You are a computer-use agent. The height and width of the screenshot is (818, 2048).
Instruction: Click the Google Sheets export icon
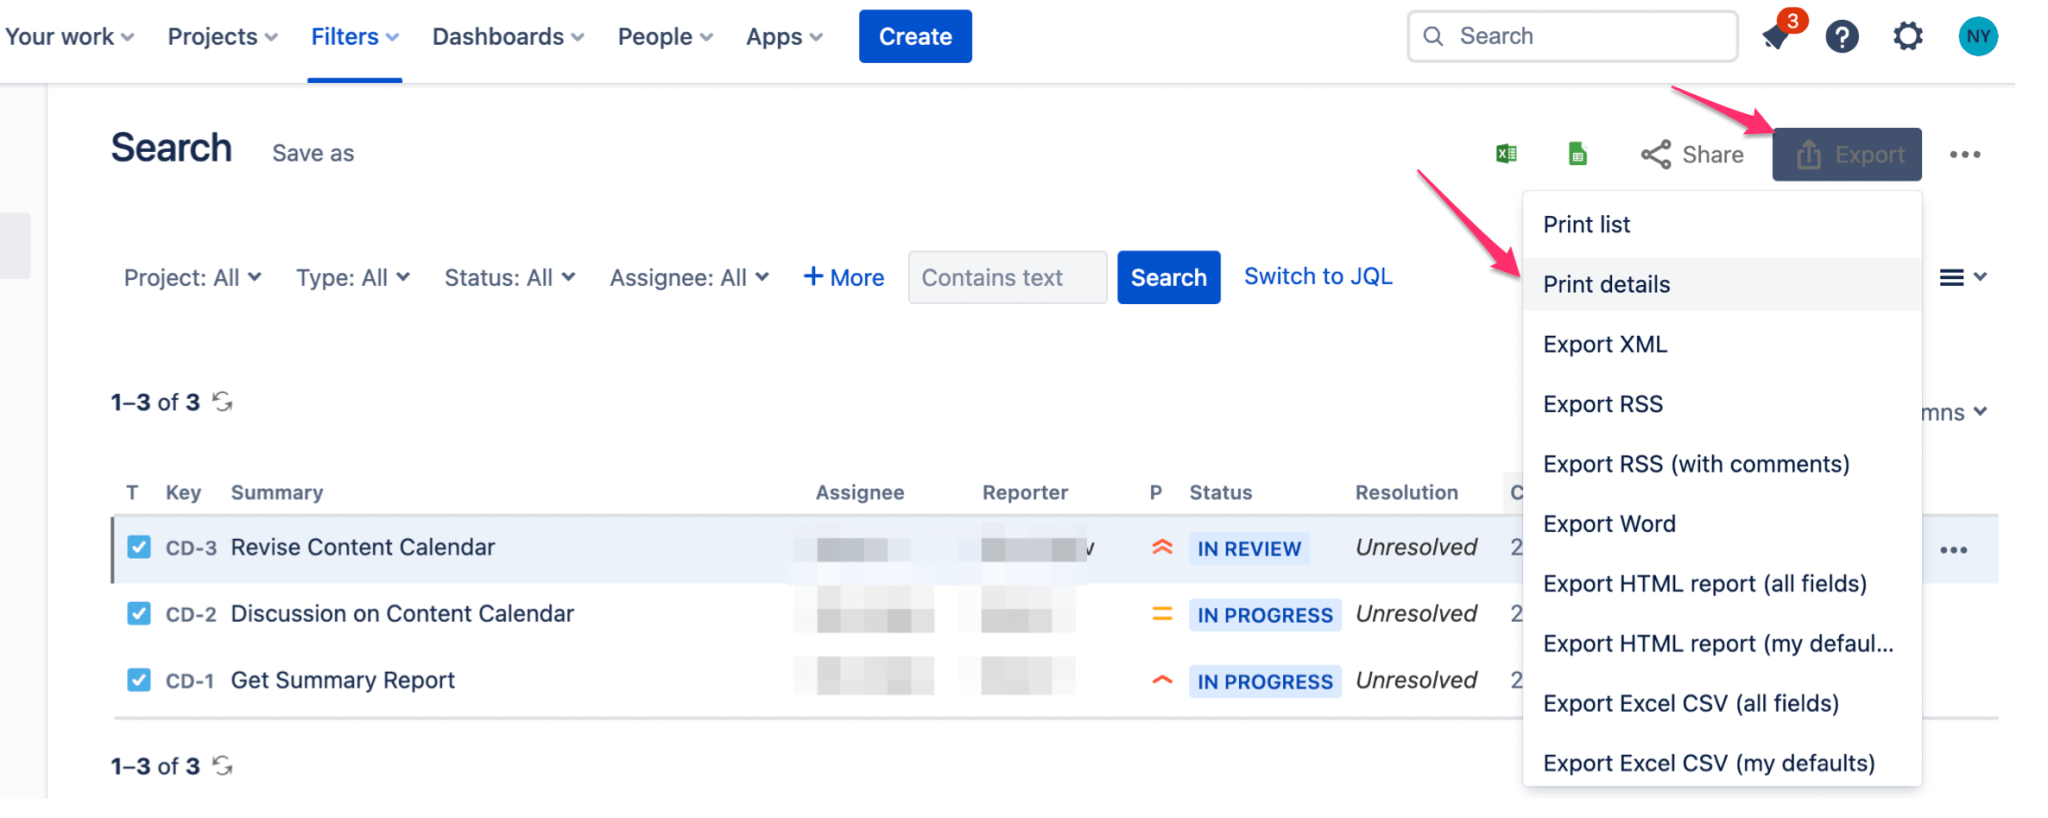pyautogui.click(x=1578, y=154)
